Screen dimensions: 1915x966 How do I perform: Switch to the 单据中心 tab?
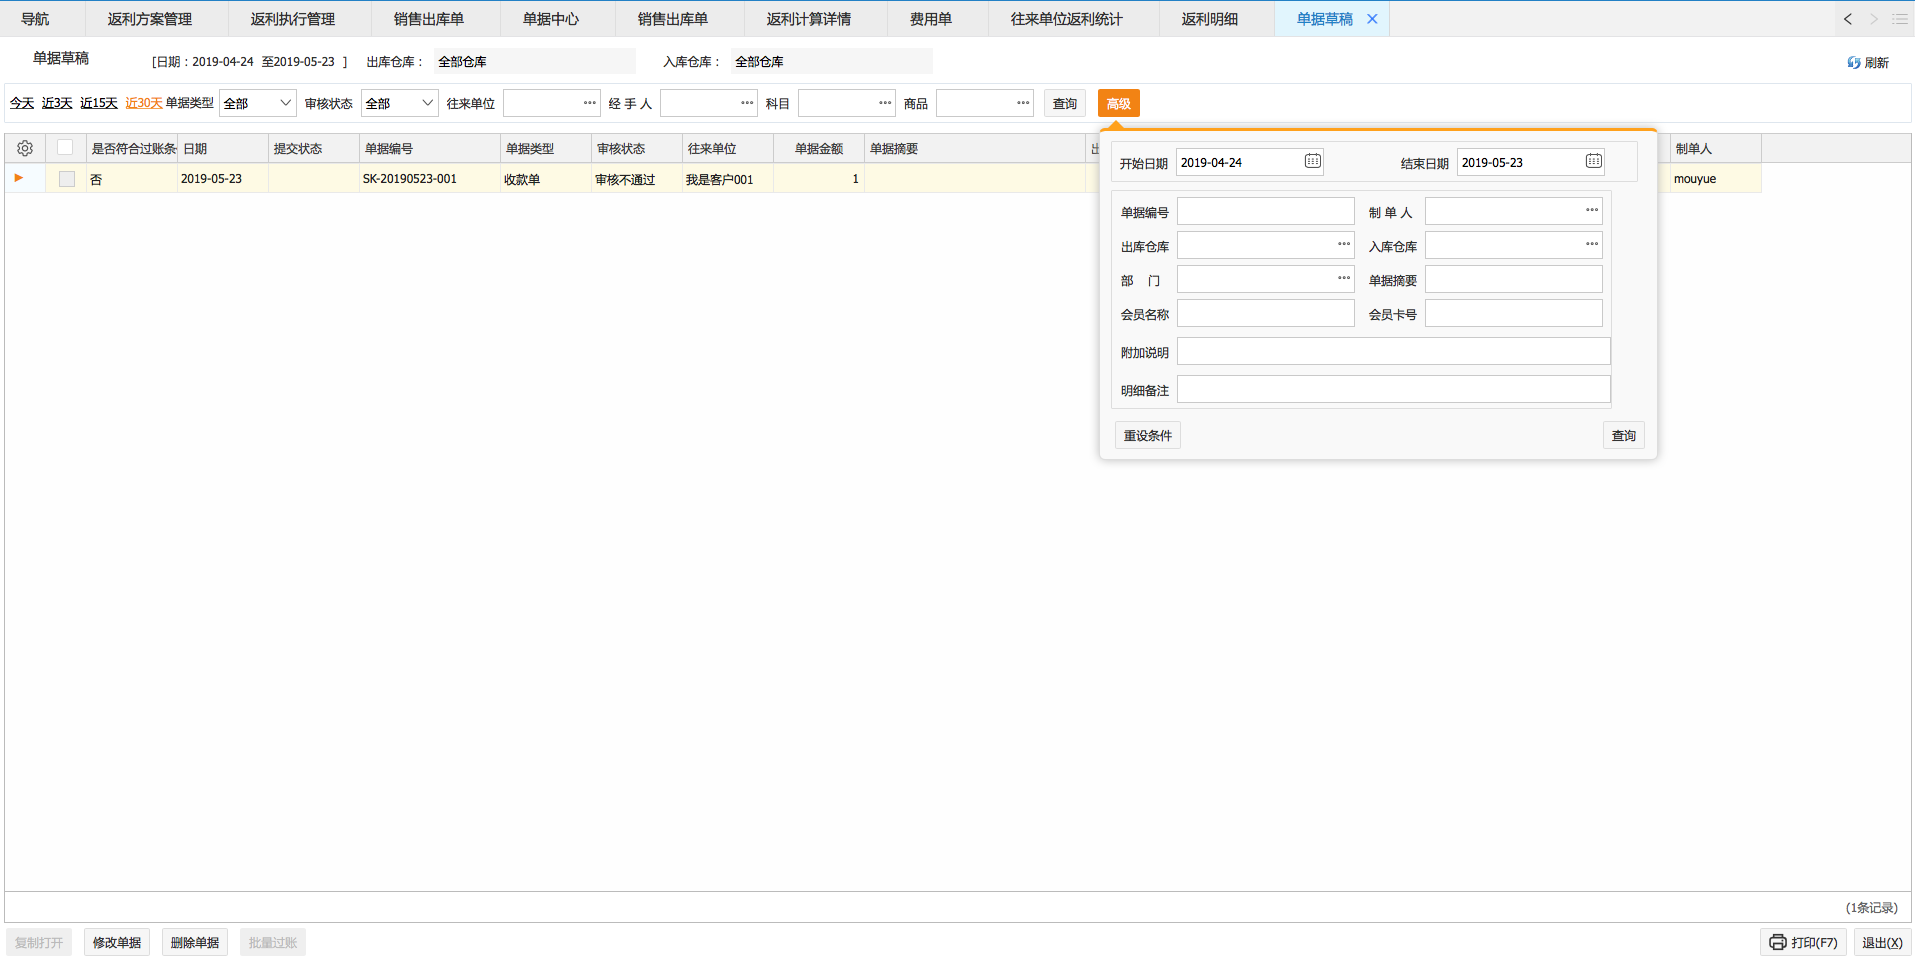point(551,19)
